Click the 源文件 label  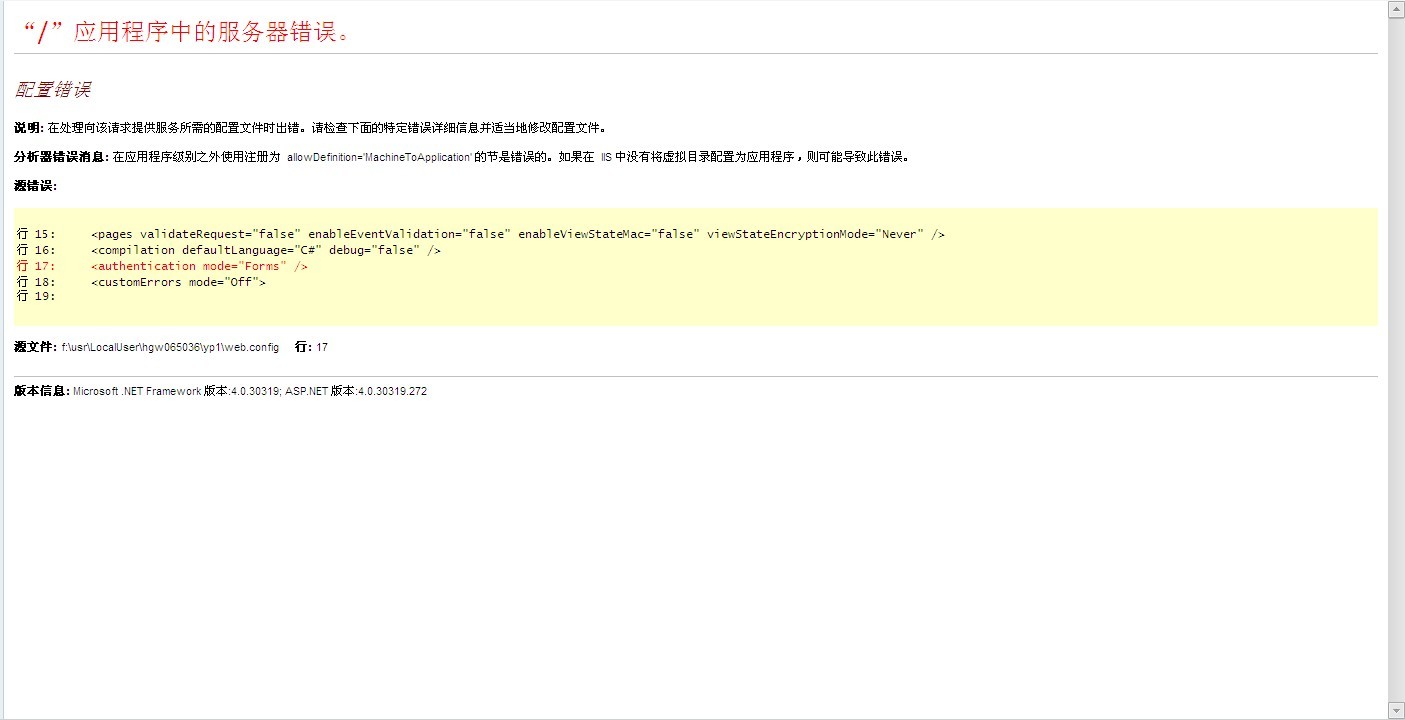(x=35, y=347)
